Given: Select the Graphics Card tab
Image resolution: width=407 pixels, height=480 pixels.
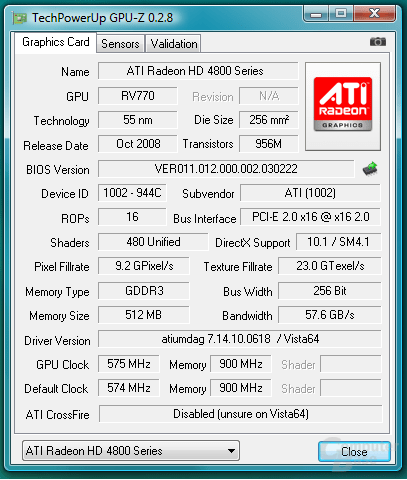Looking at the screenshot, I should [x=56, y=42].
